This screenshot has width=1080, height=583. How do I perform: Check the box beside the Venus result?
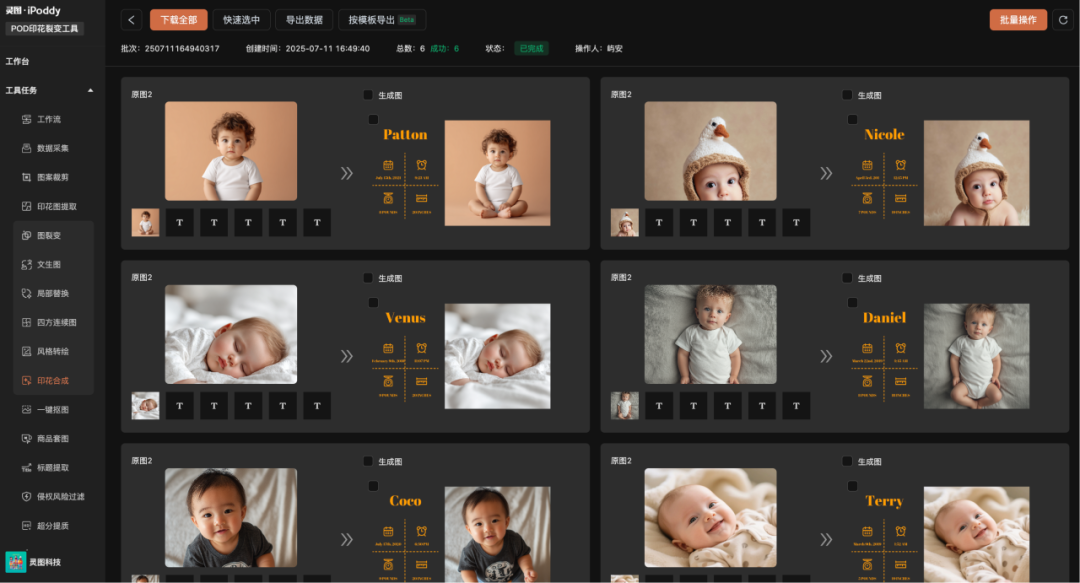click(x=373, y=302)
